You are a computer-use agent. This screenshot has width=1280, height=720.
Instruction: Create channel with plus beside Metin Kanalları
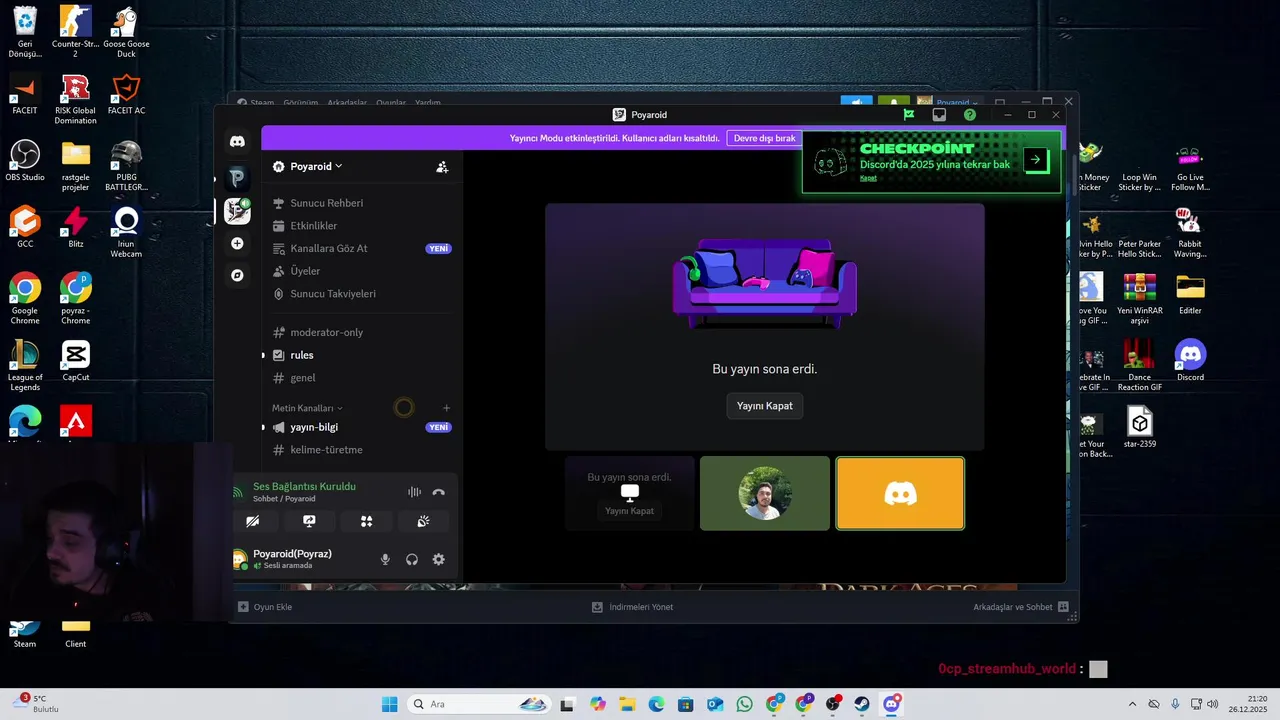(x=446, y=408)
